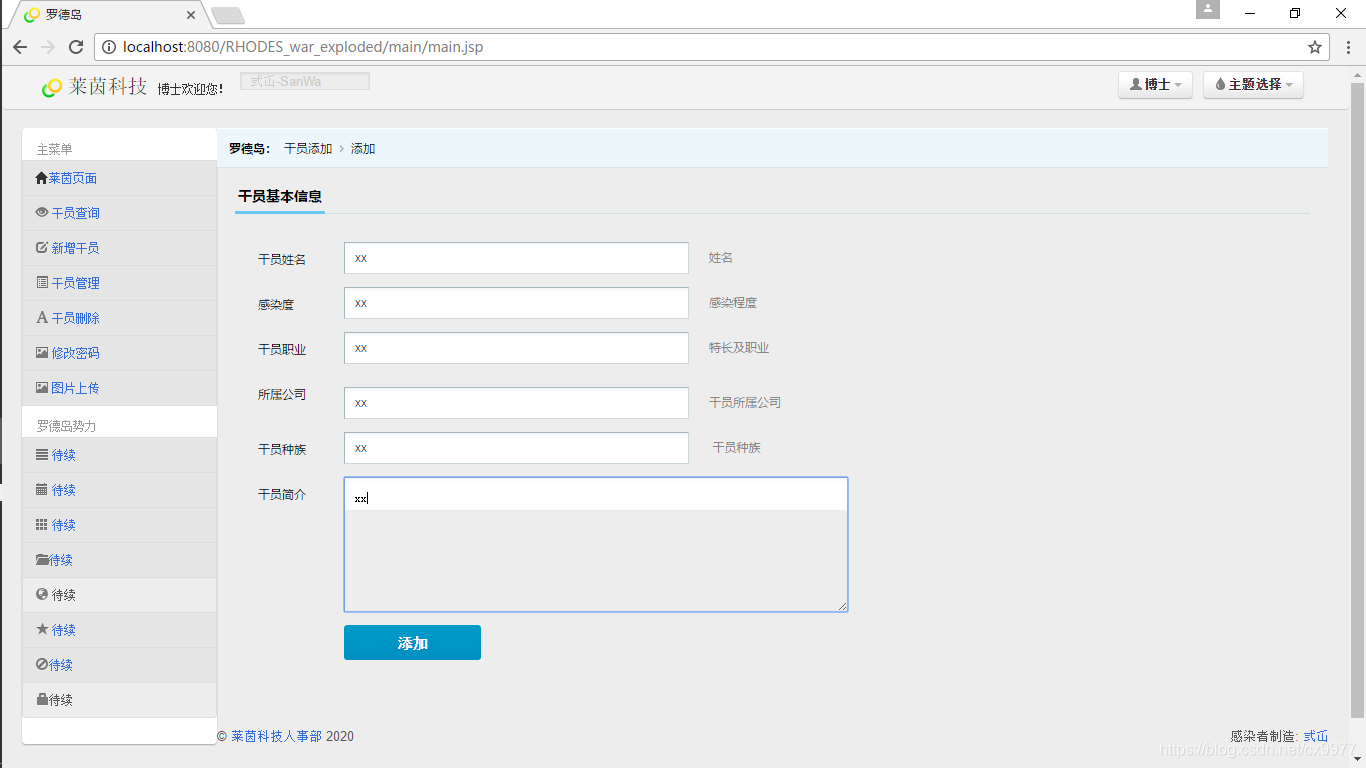Click the Chrome profile avatar icon
The width and height of the screenshot is (1366, 768).
tap(1208, 9)
